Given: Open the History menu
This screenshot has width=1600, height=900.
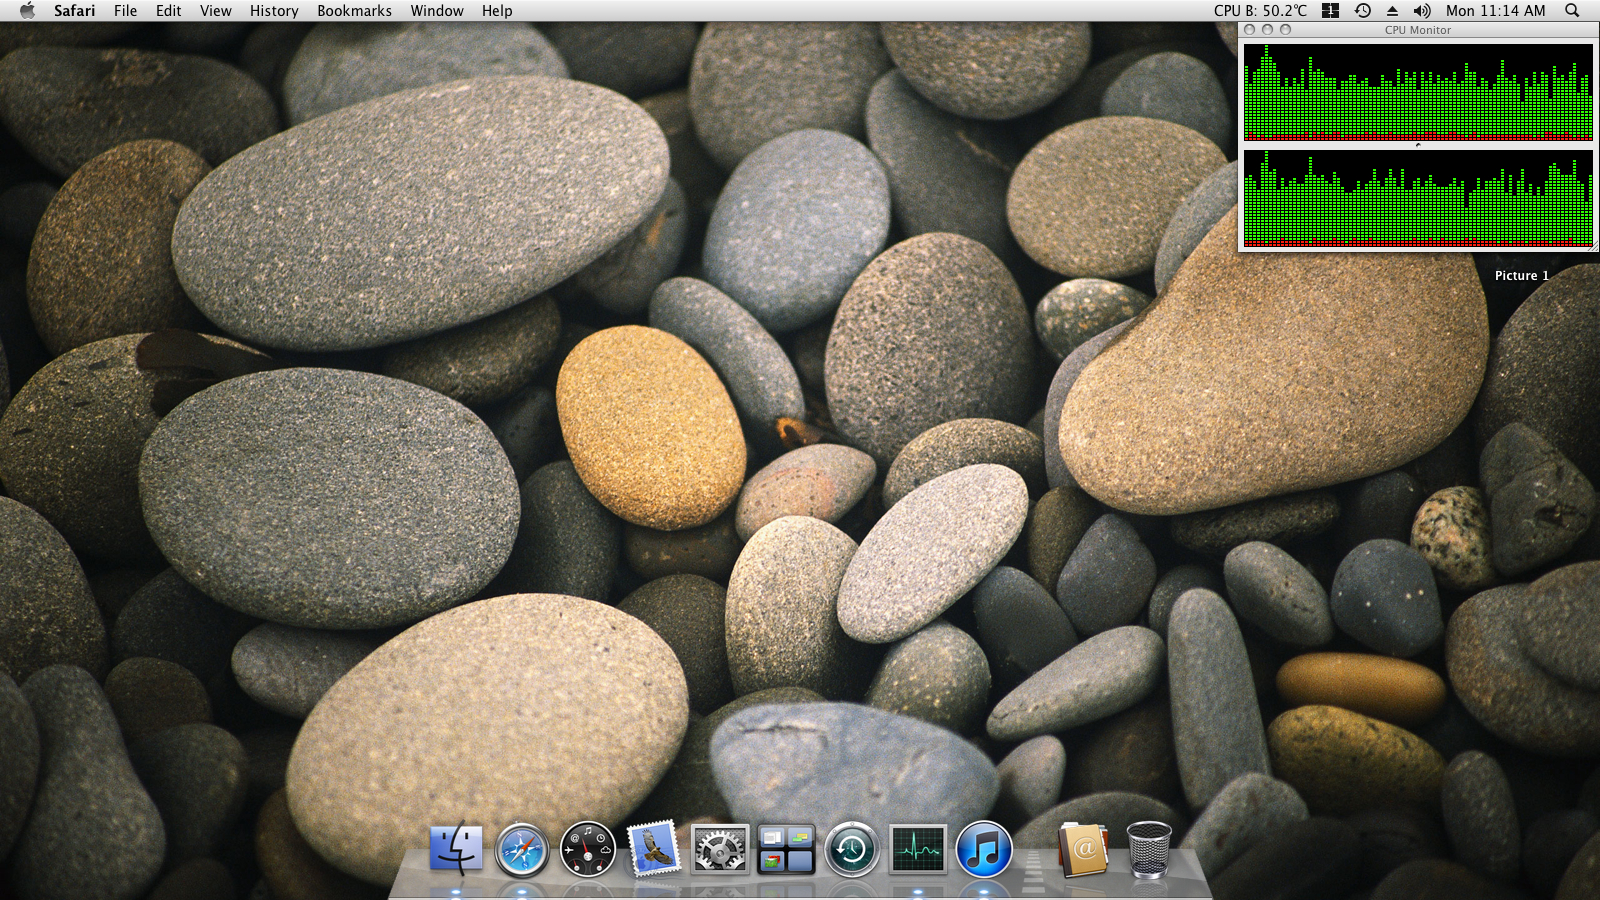Looking at the screenshot, I should [x=274, y=11].
